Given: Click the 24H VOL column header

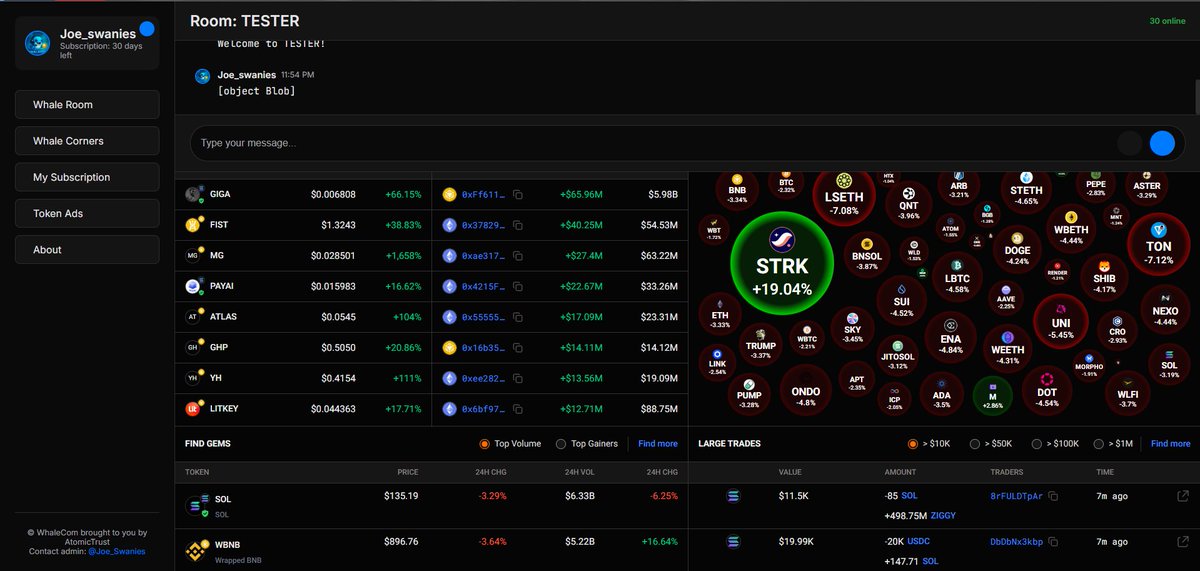Looking at the screenshot, I should pyautogui.click(x=579, y=472).
